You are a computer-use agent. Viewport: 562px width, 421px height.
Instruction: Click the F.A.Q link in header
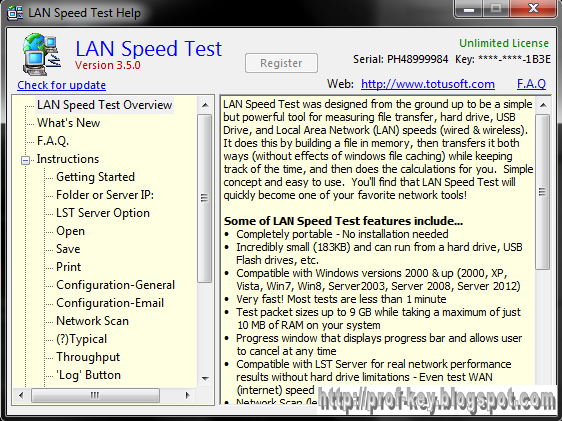pyautogui.click(x=531, y=84)
